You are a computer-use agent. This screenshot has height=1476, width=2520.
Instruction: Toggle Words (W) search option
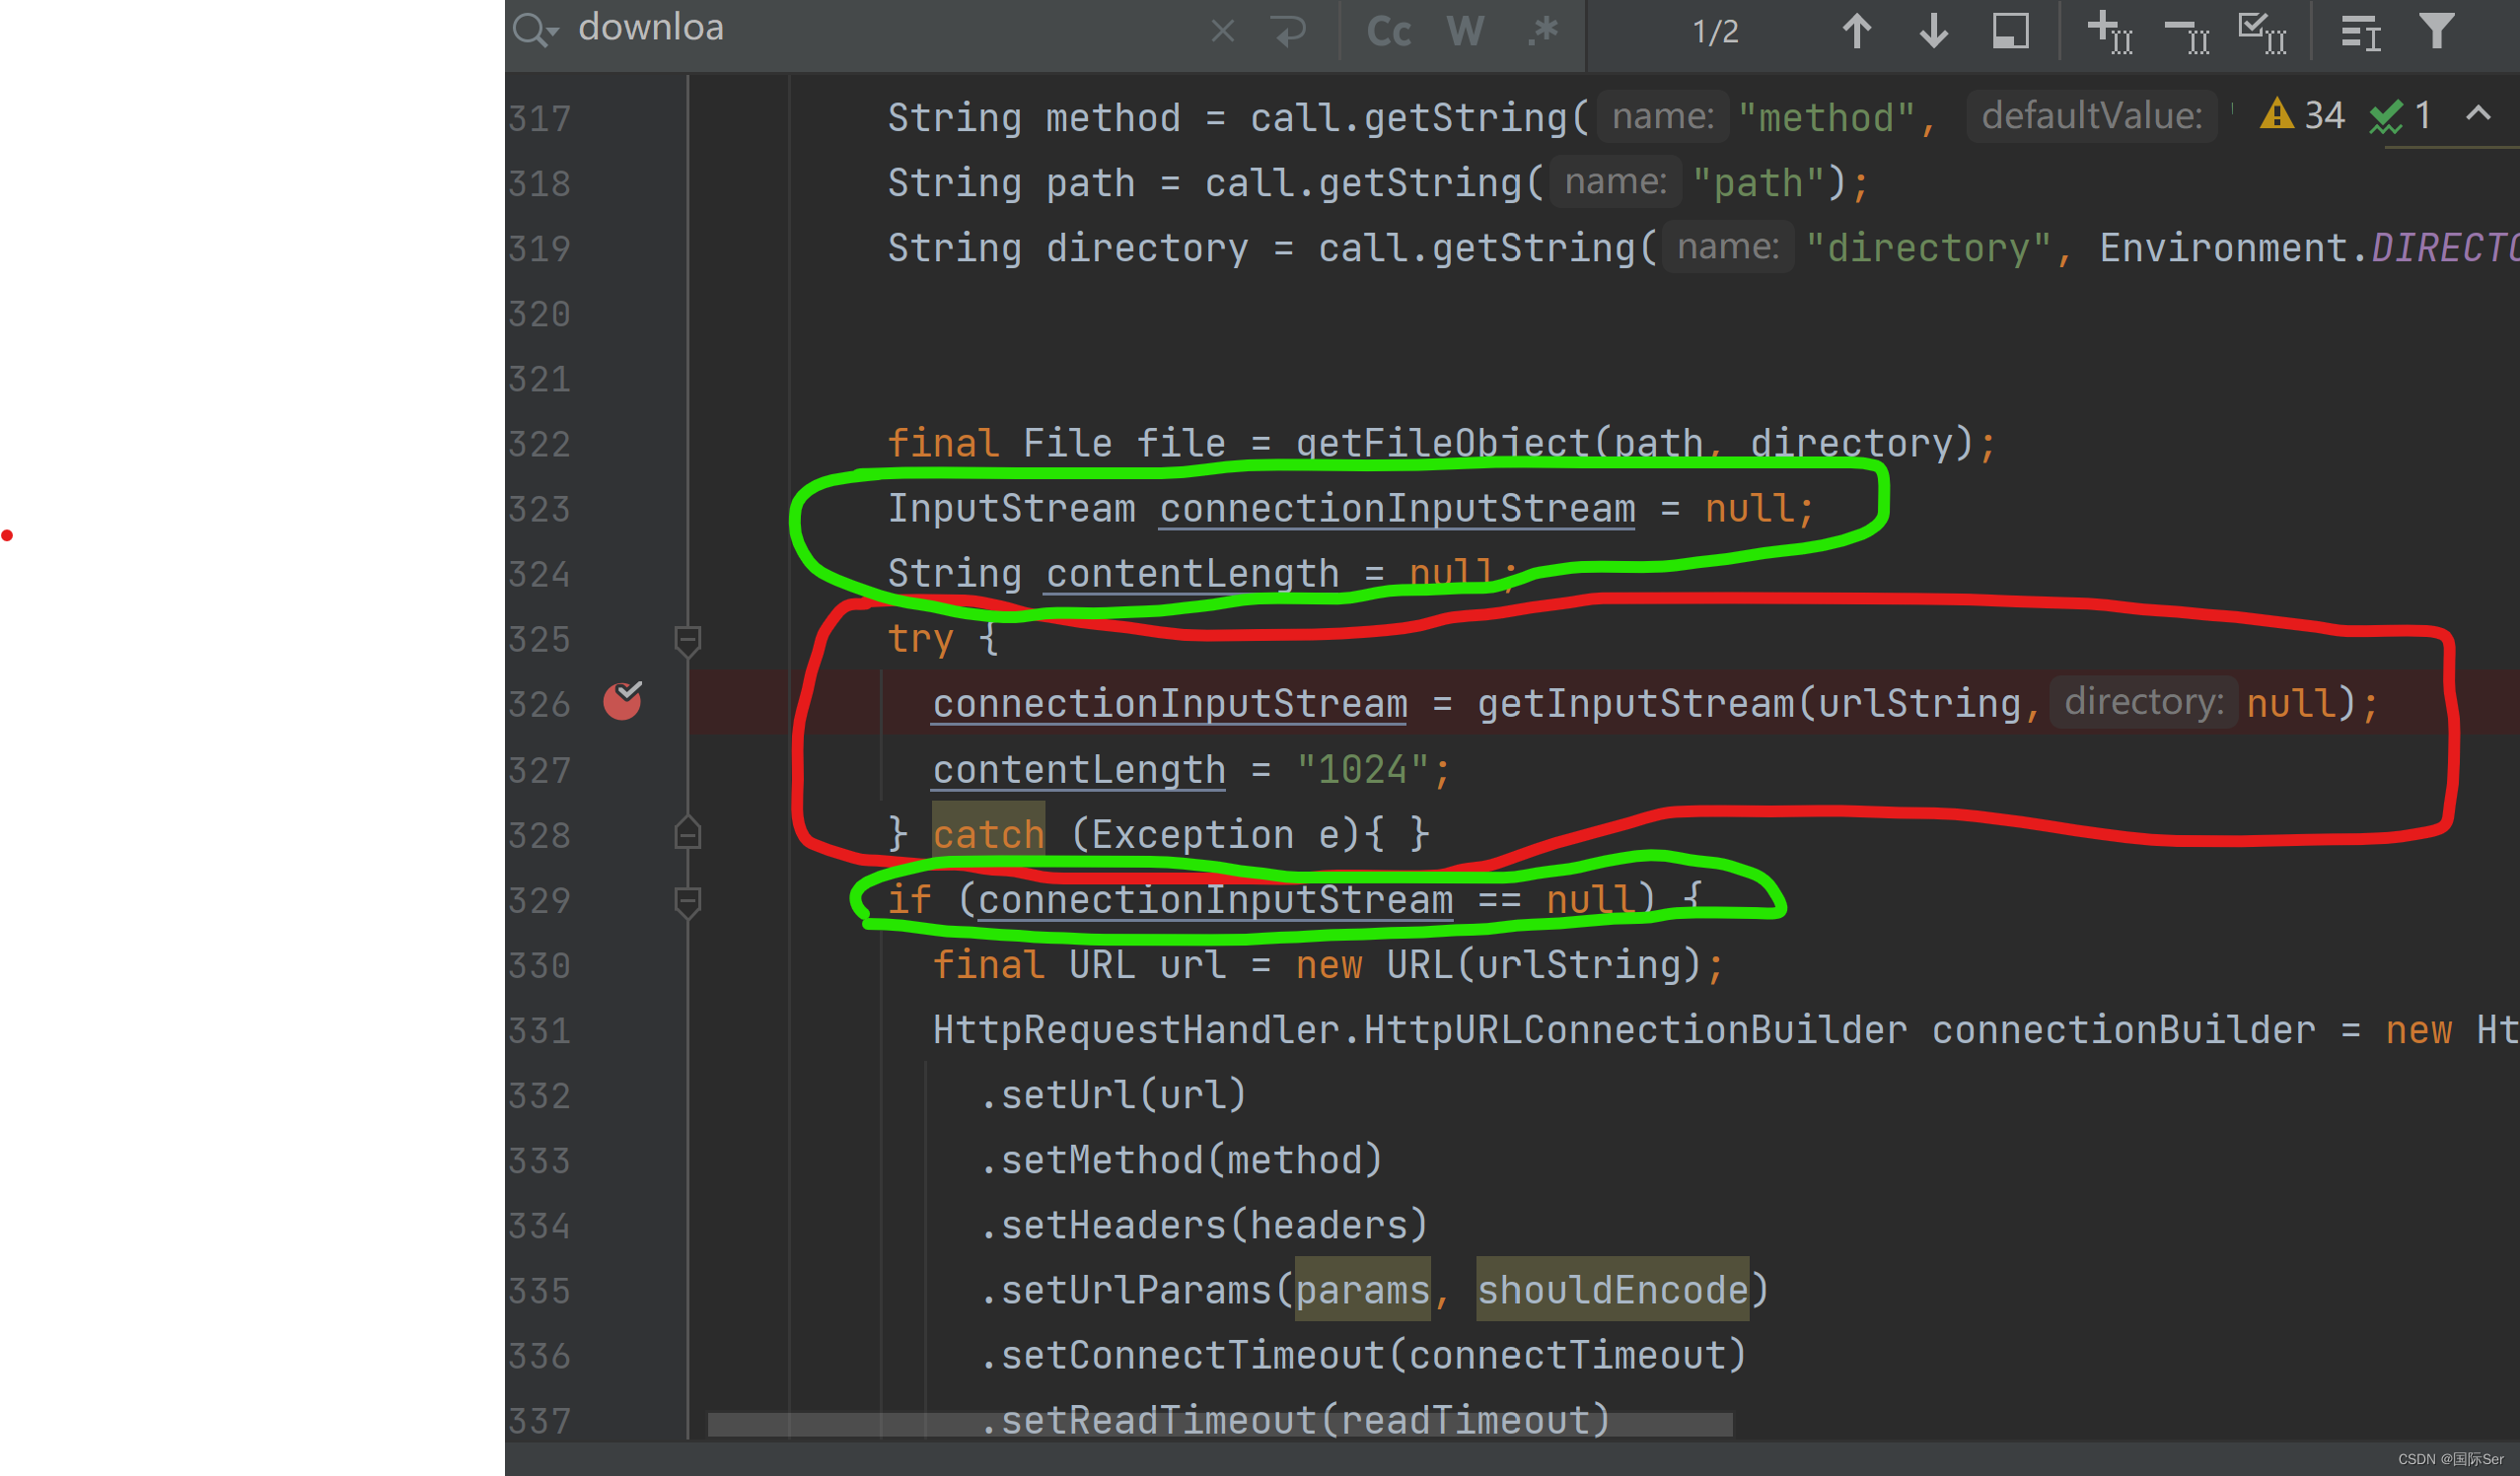pos(1465,31)
